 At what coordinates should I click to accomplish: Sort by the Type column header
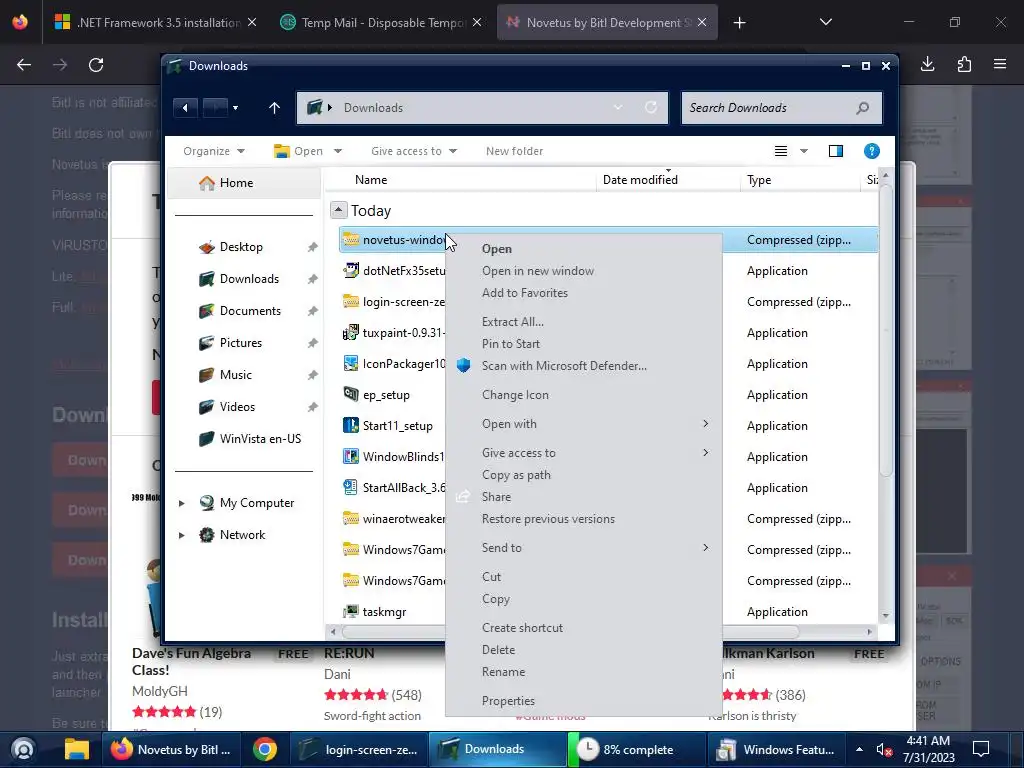[759, 180]
